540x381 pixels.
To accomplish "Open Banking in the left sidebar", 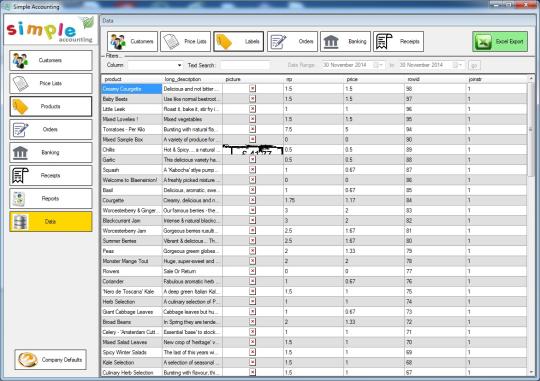I will (x=51, y=152).
